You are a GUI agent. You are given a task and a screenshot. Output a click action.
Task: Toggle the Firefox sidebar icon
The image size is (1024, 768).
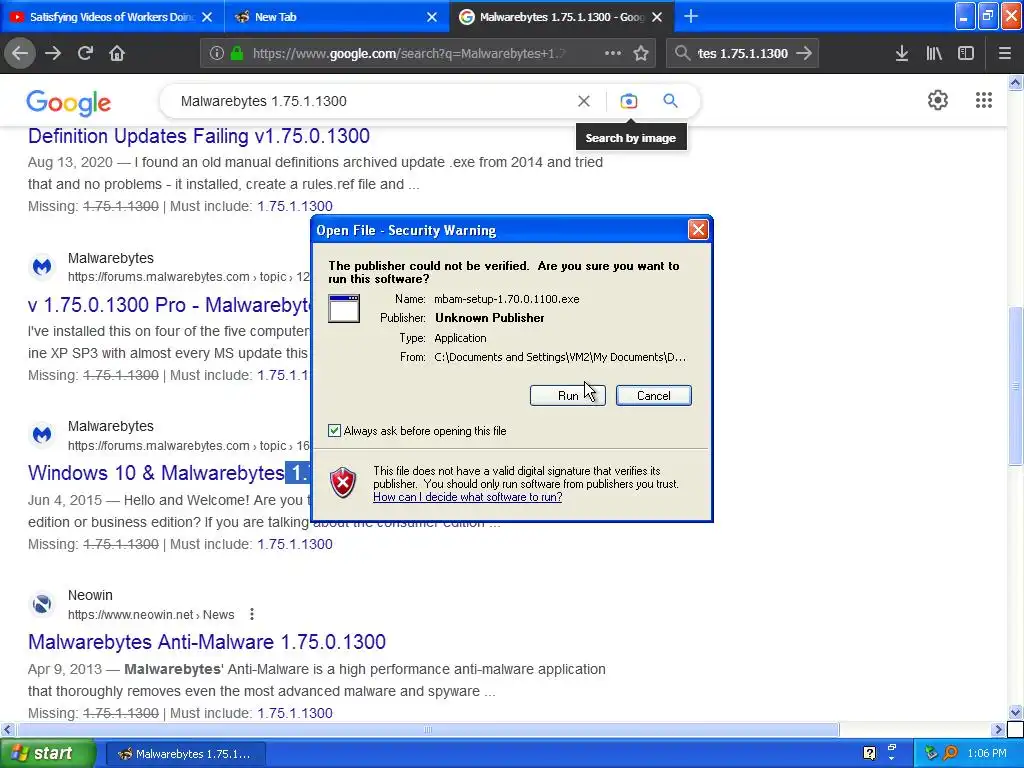(966, 54)
